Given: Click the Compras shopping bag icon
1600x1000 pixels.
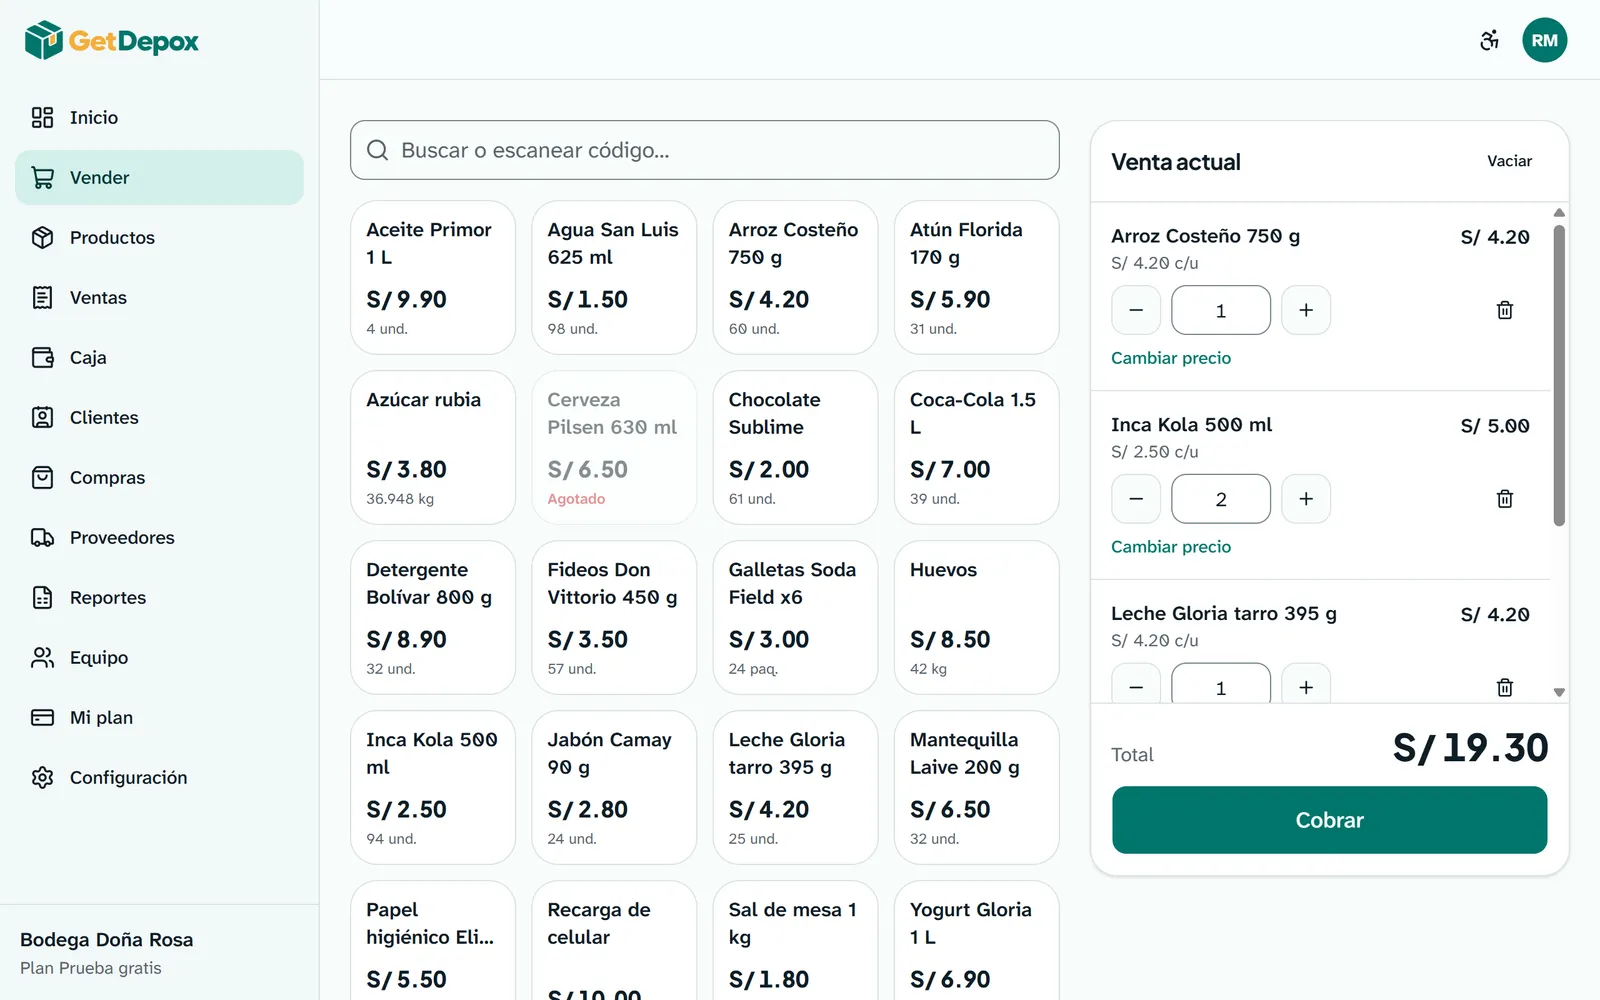Looking at the screenshot, I should pyautogui.click(x=42, y=478).
